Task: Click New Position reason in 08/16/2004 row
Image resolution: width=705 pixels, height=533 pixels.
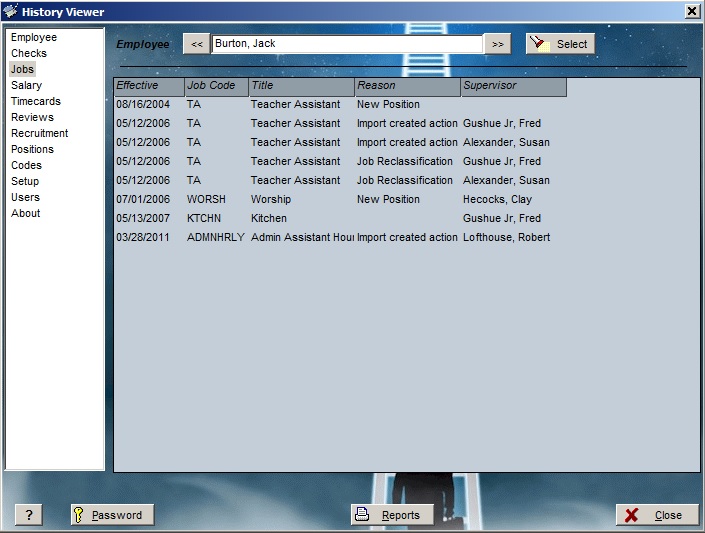Action: (x=388, y=104)
